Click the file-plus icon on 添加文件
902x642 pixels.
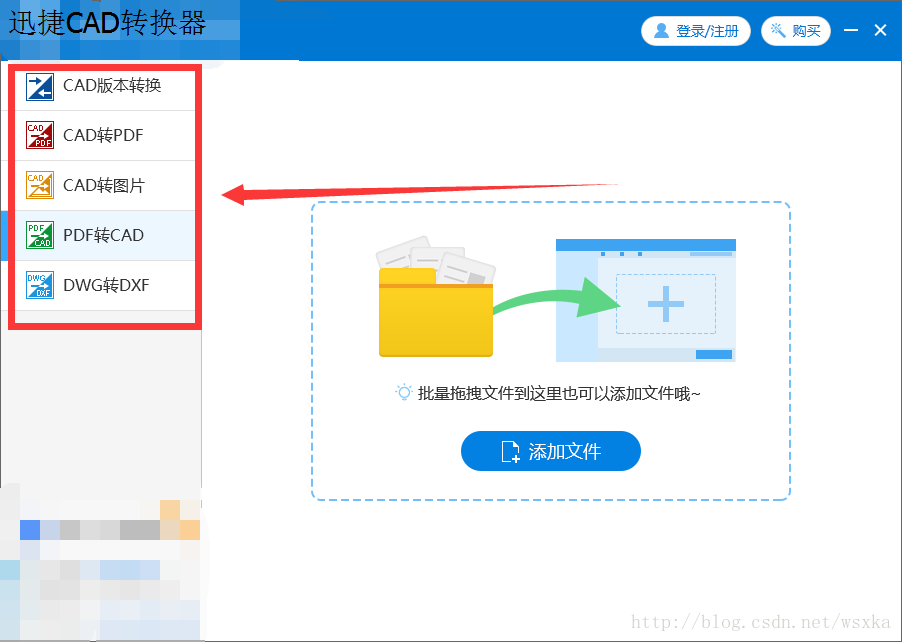[510, 452]
